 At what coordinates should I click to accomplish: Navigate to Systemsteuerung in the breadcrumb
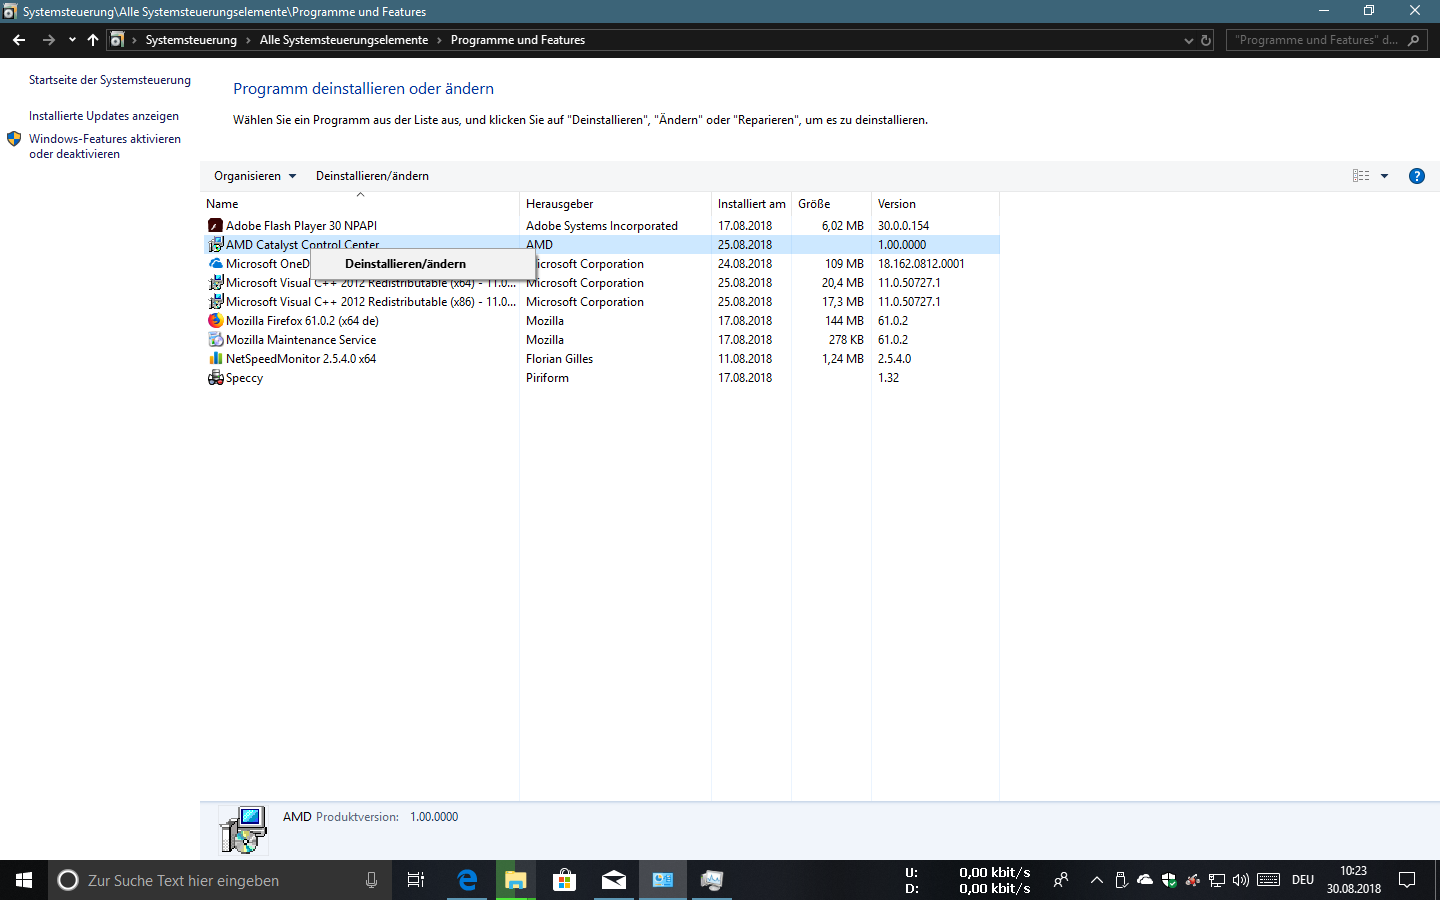(191, 40)
